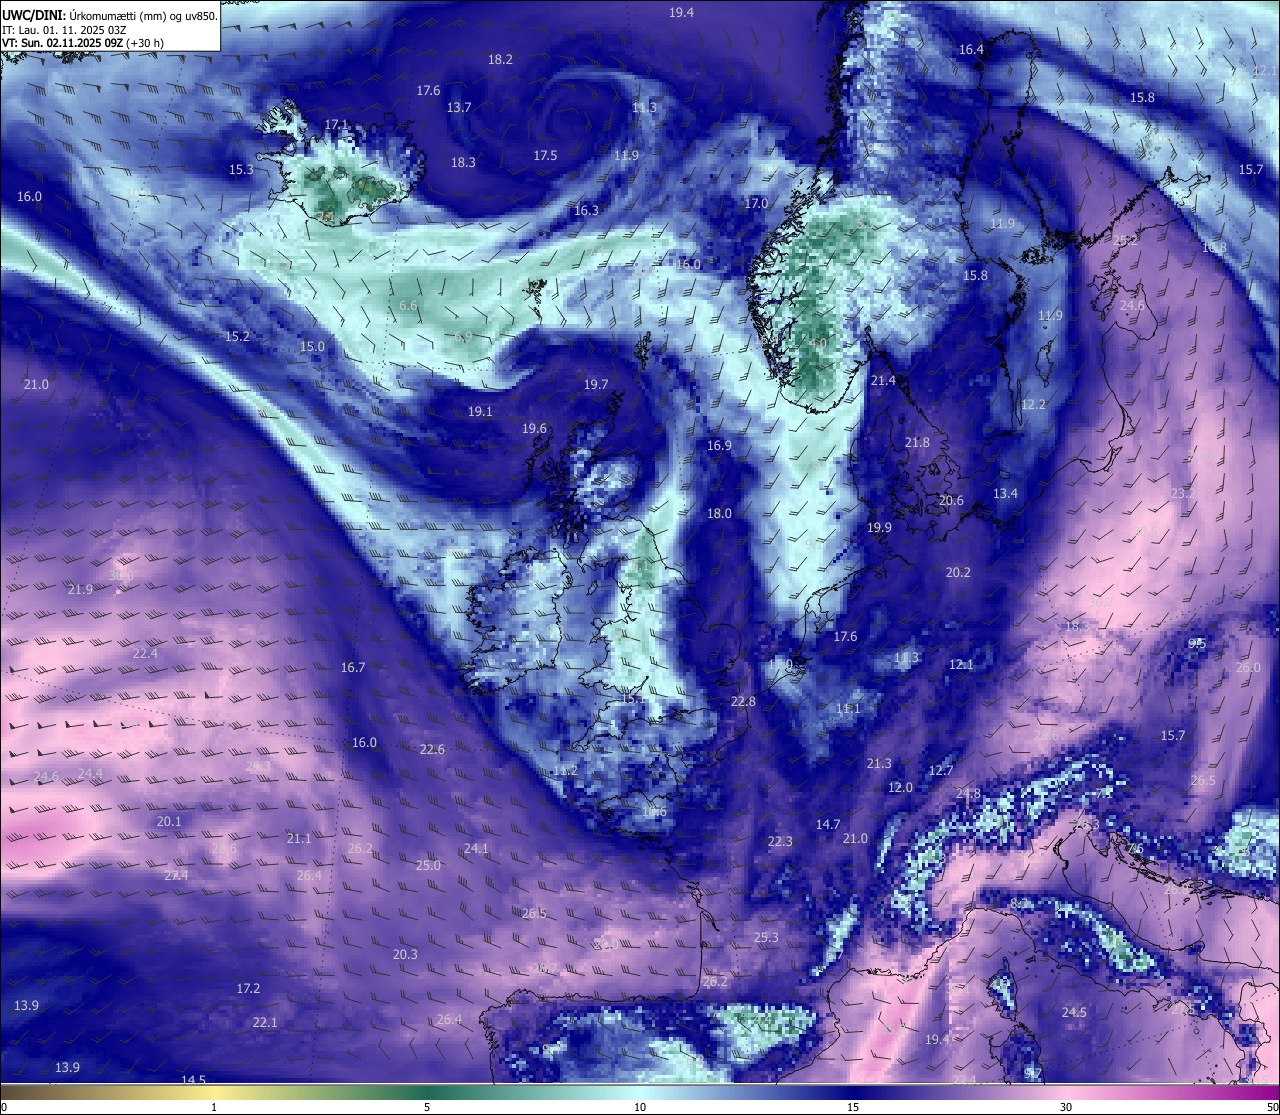Click the 20.6 value over Denmark
This screenshot has width=1280, height=1115.
951,500
